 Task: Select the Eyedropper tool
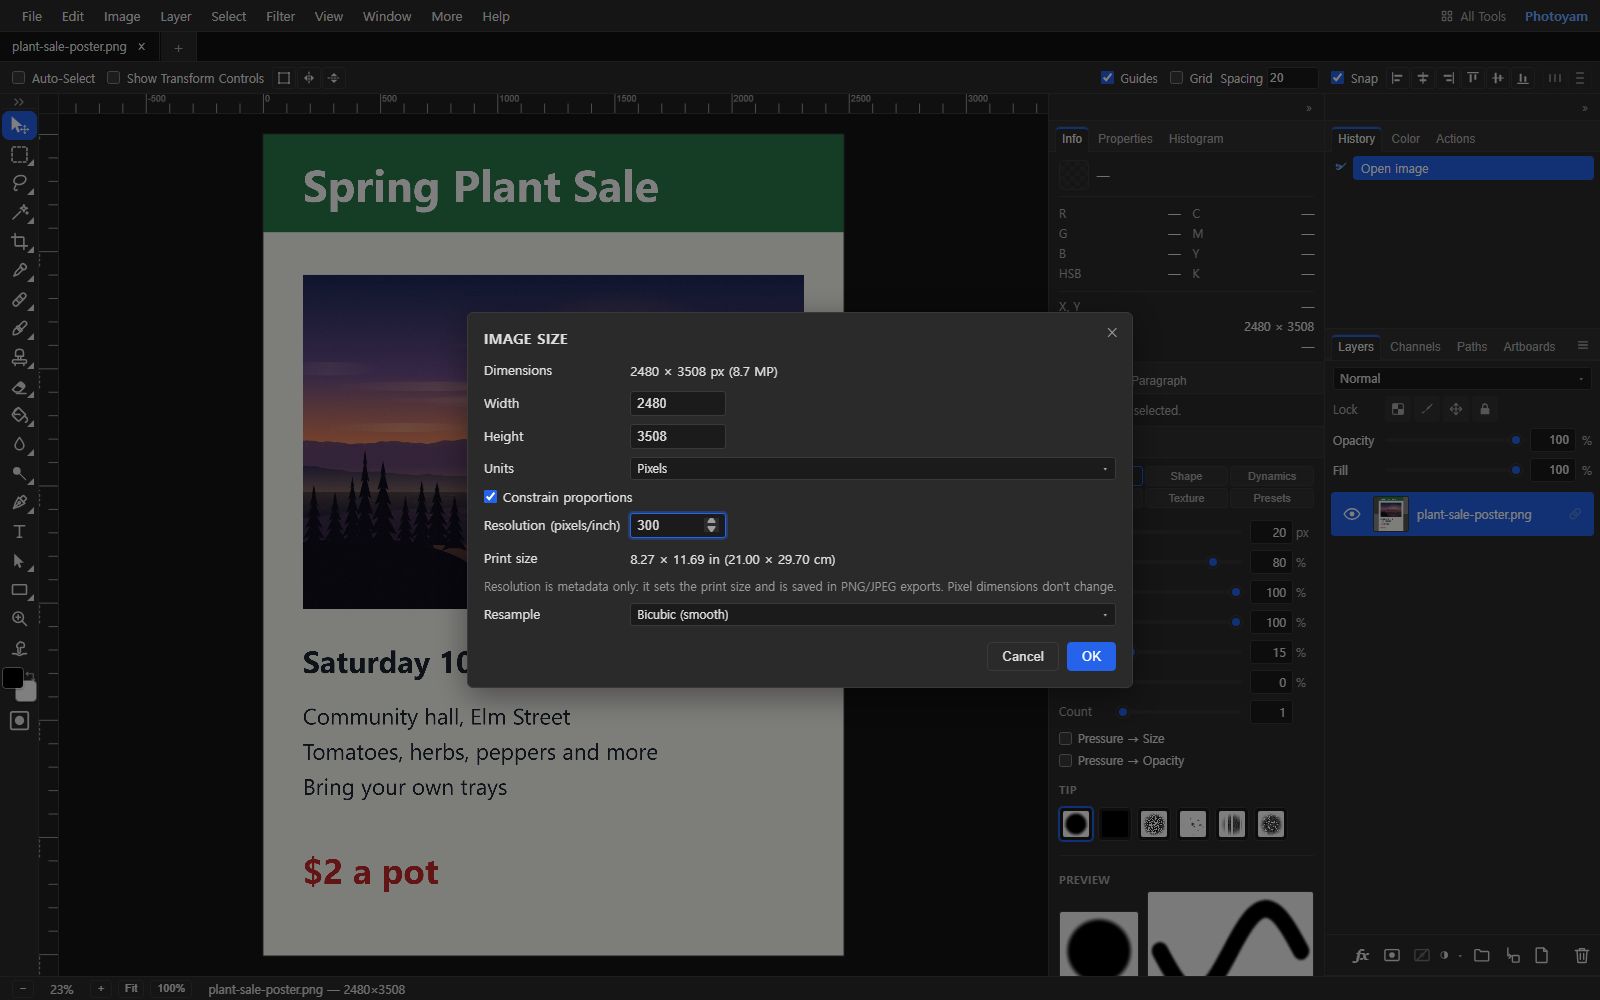[x=19, y=270]
